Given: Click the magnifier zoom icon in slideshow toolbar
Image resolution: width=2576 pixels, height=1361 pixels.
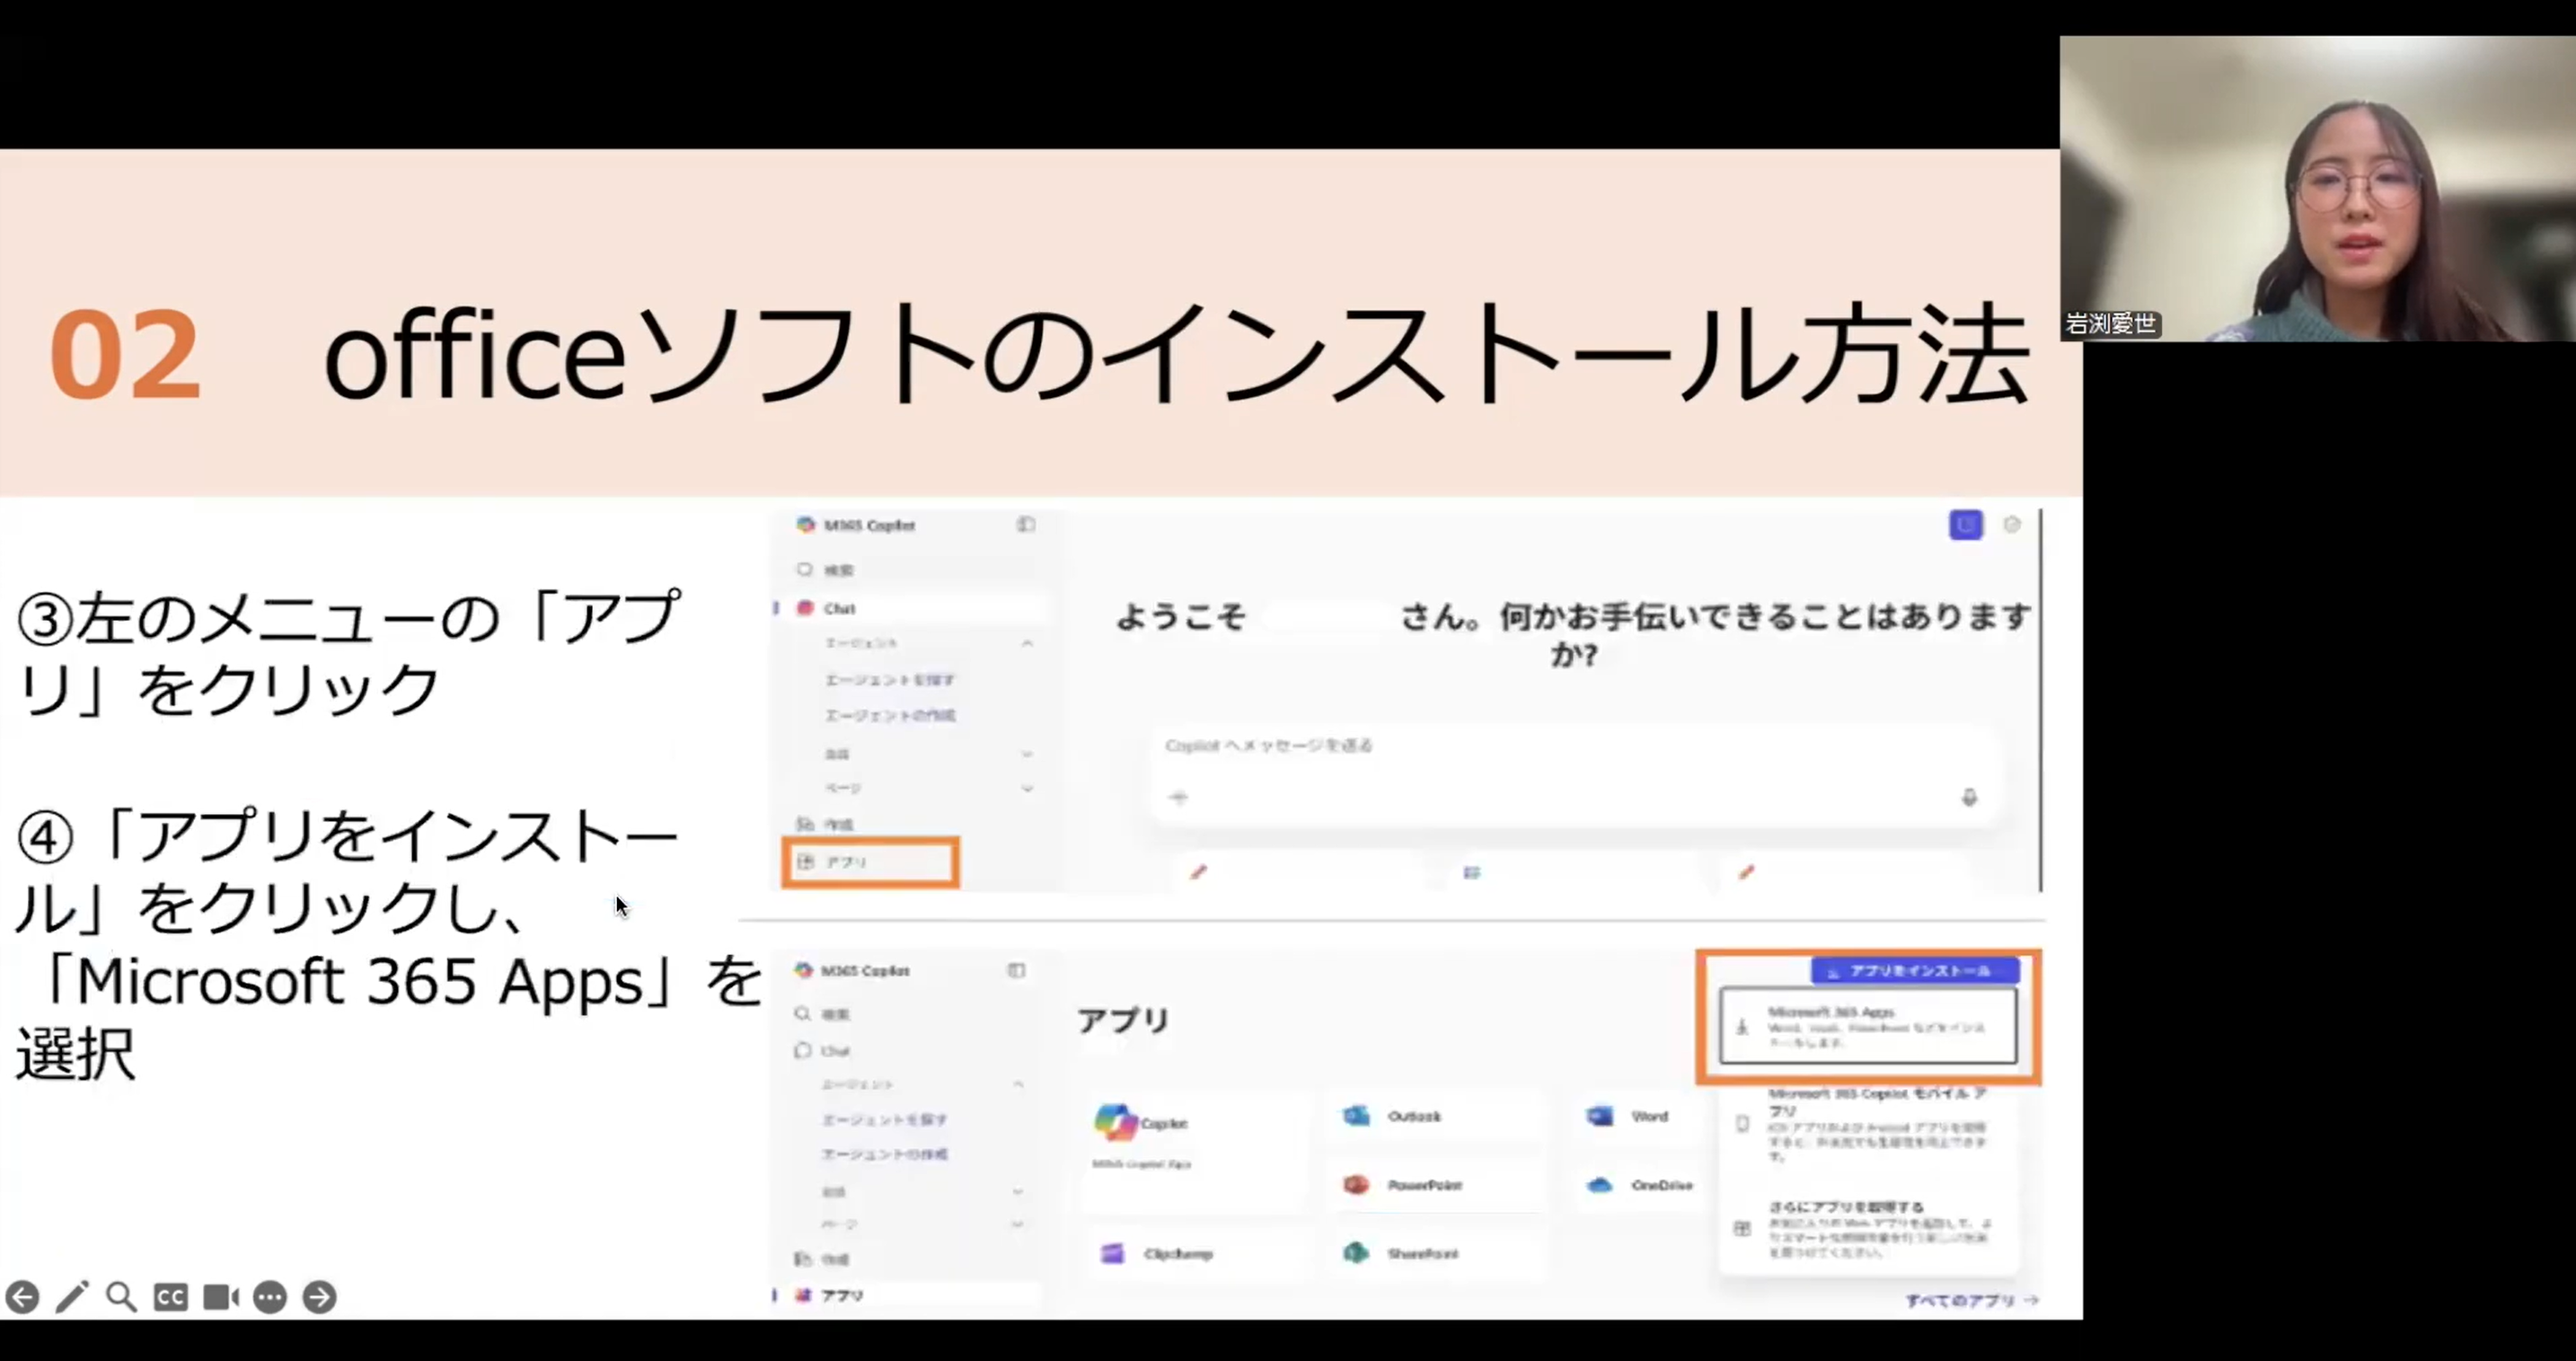Looking at the screenshot, I should coord(121,1297).
